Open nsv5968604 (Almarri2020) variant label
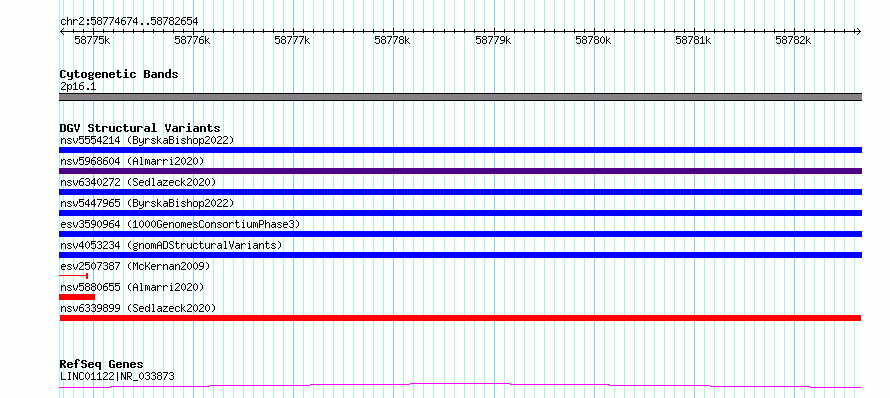 point(132,161)
